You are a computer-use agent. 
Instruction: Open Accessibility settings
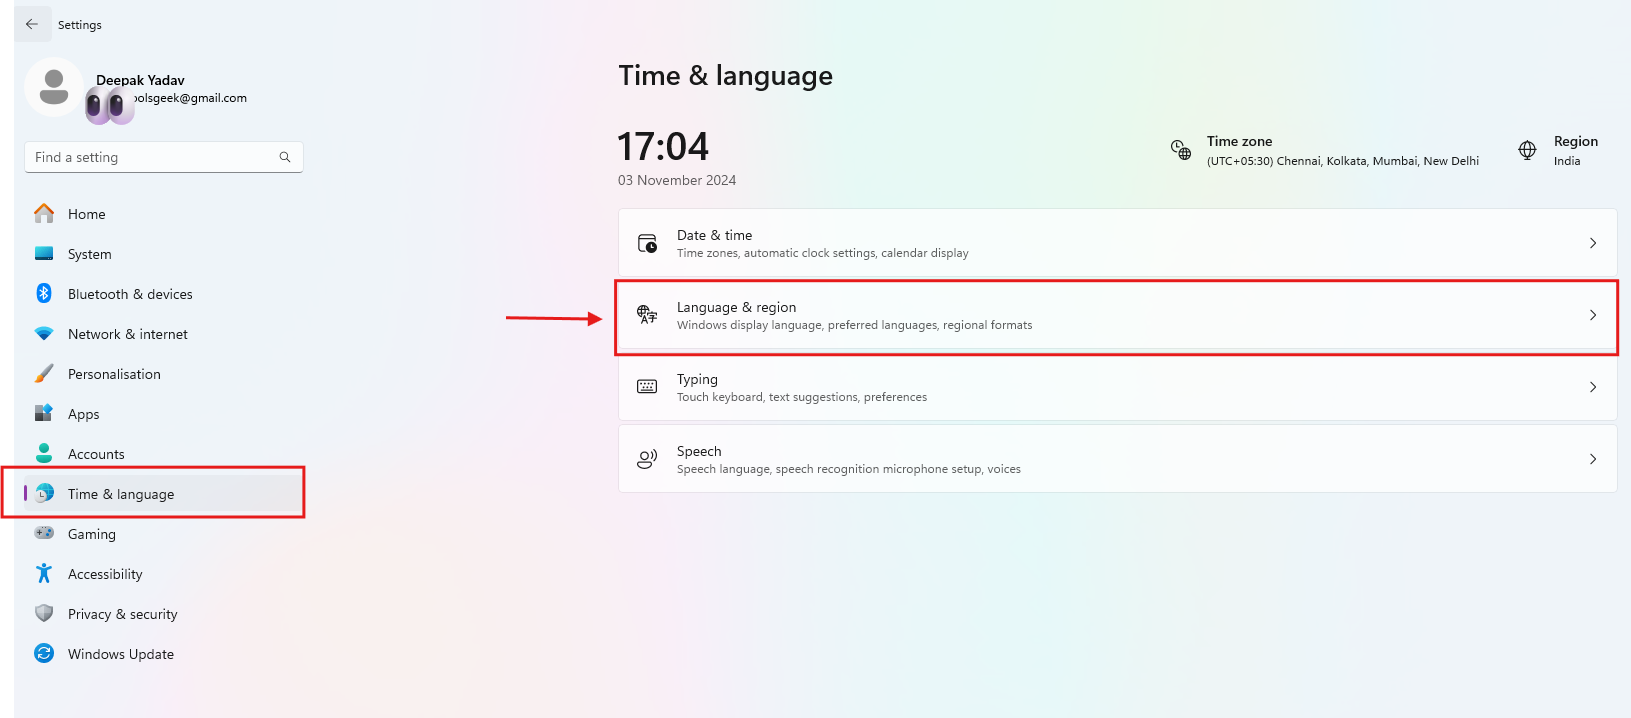[x=164, y=574]
